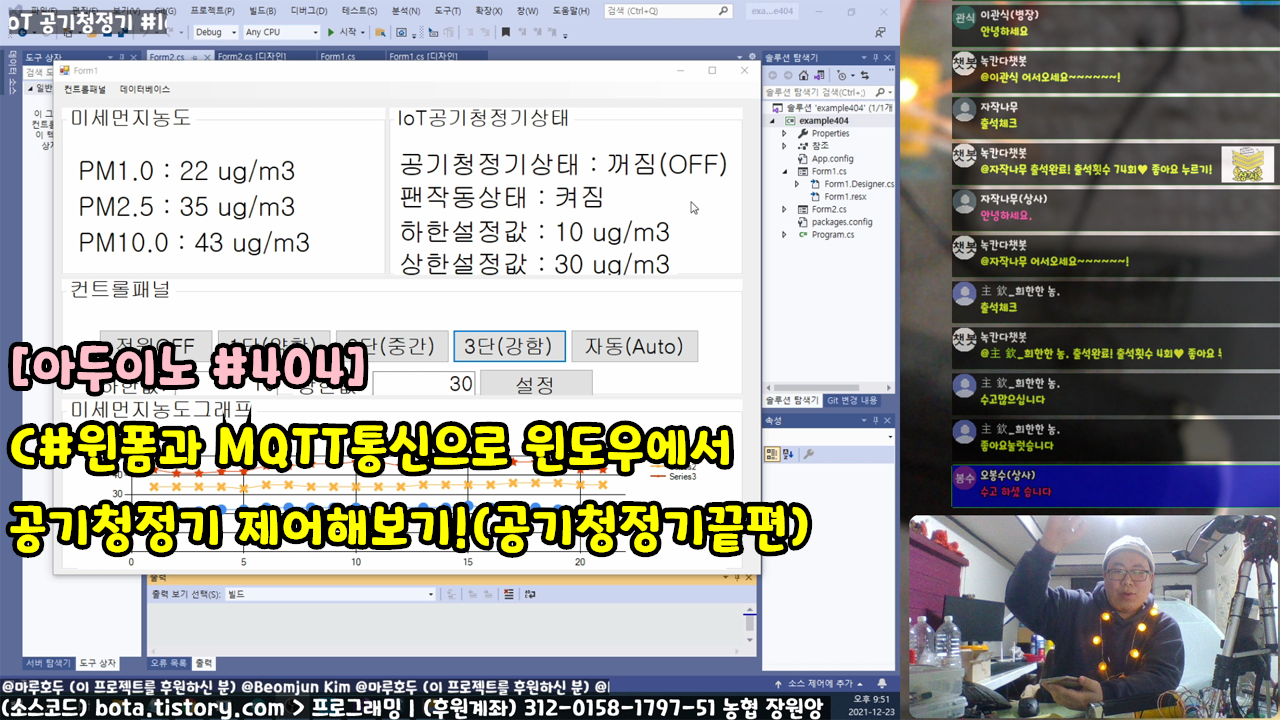Click the Forward arrow in Solution Explorer toolbar
The height and width of the screenshot is (720, 1280).
(788, 75)
